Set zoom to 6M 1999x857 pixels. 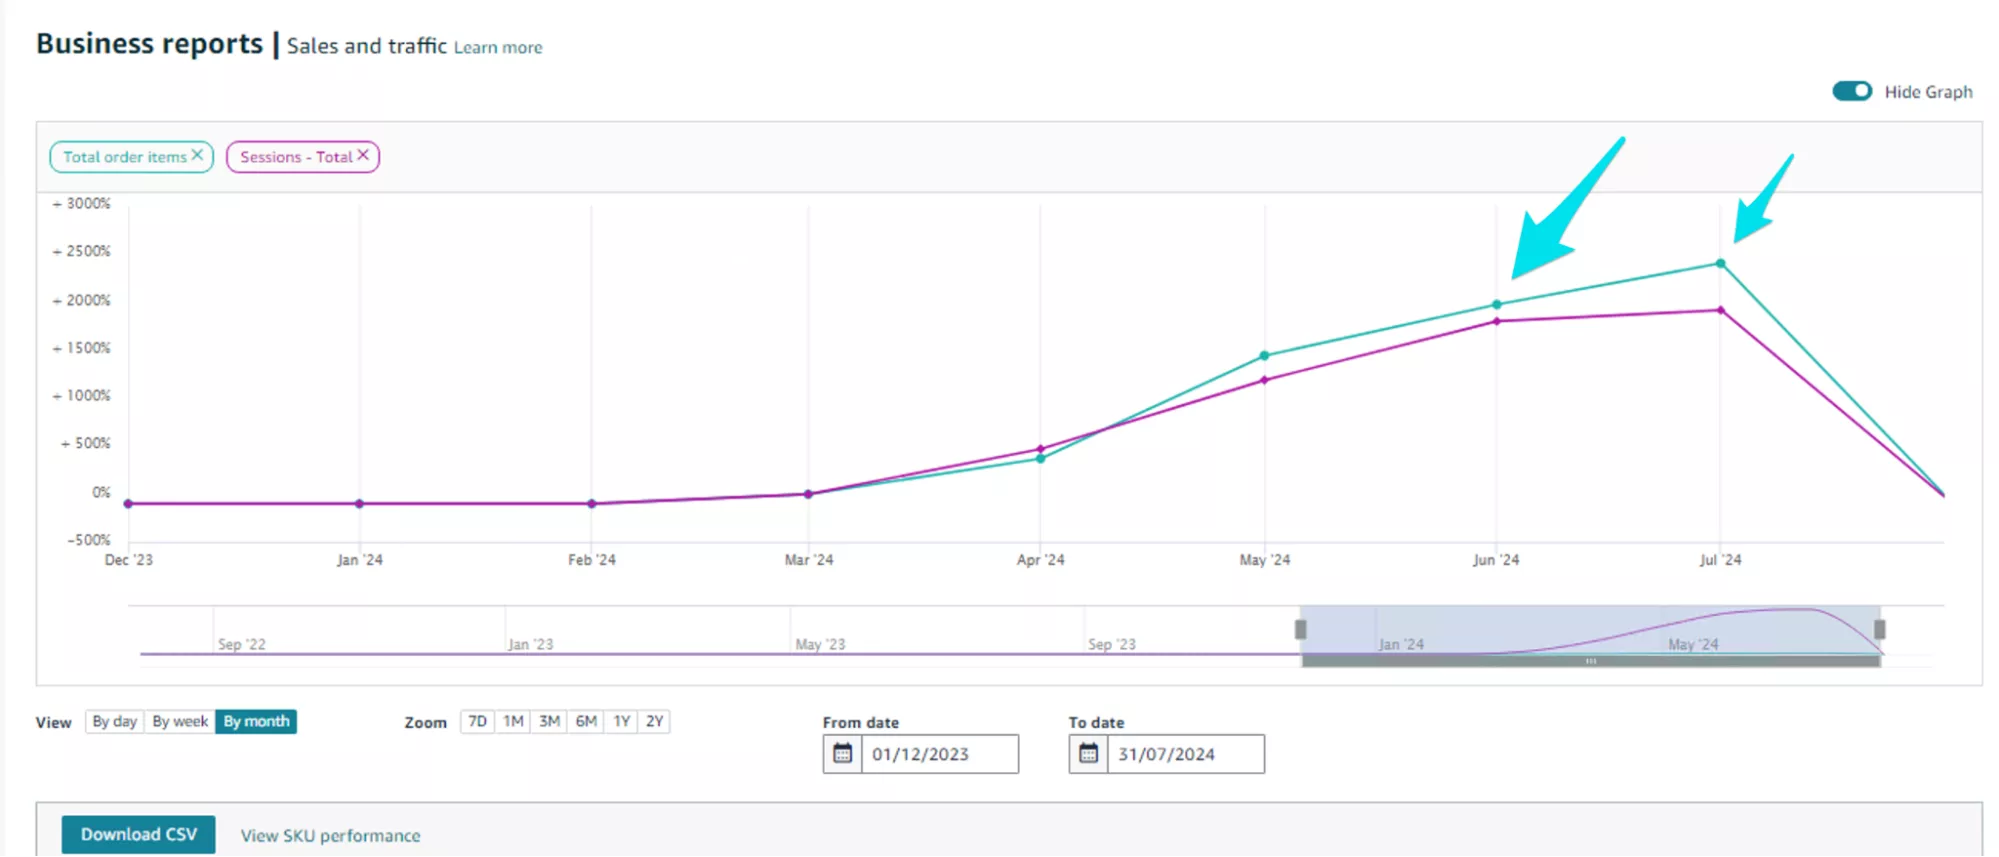pos(586,721)
